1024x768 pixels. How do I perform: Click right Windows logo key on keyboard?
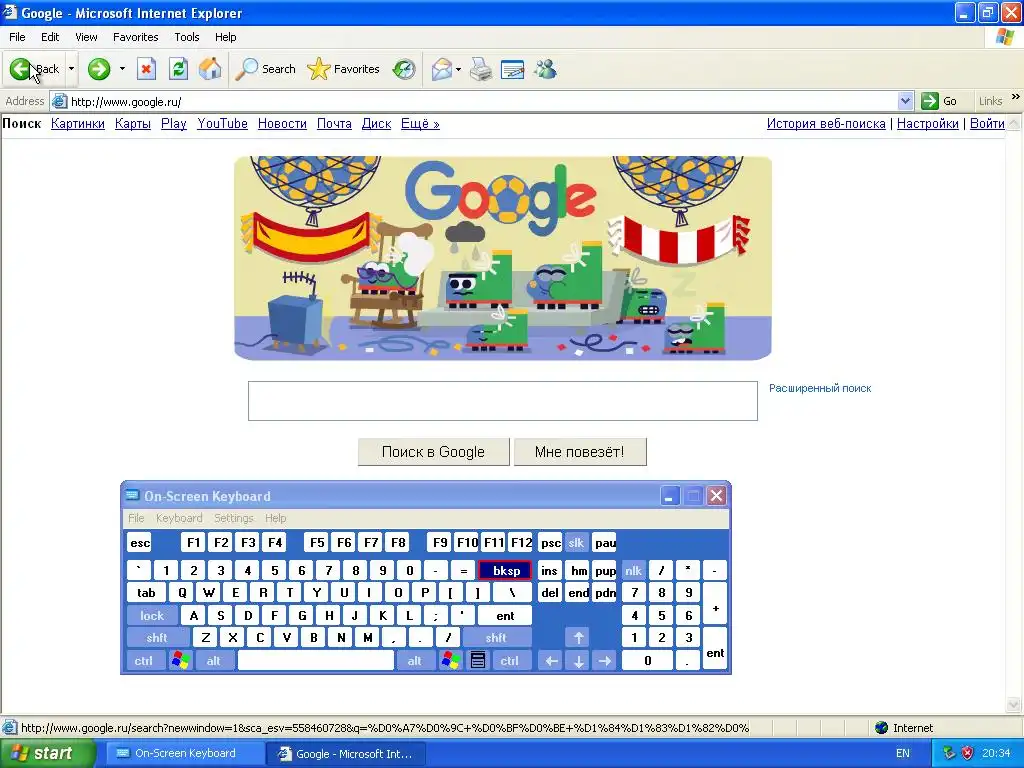coord(451,660)
